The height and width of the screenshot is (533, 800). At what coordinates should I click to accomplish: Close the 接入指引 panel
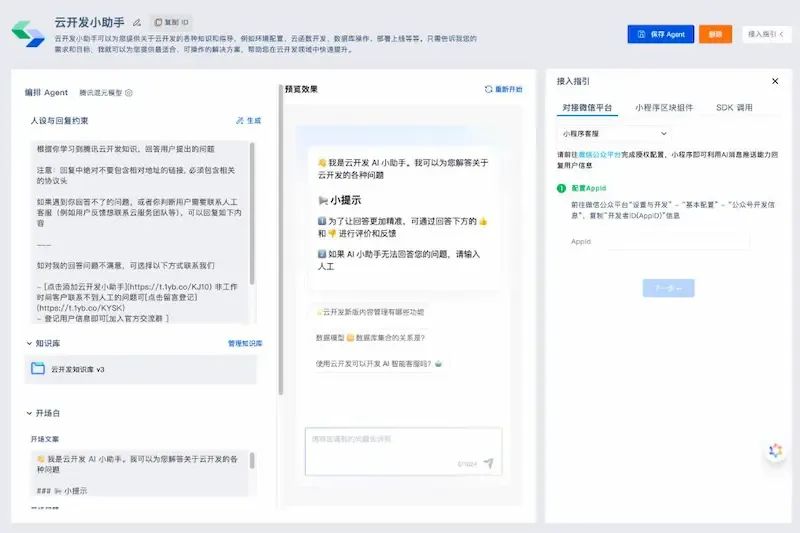click(775, 81)
